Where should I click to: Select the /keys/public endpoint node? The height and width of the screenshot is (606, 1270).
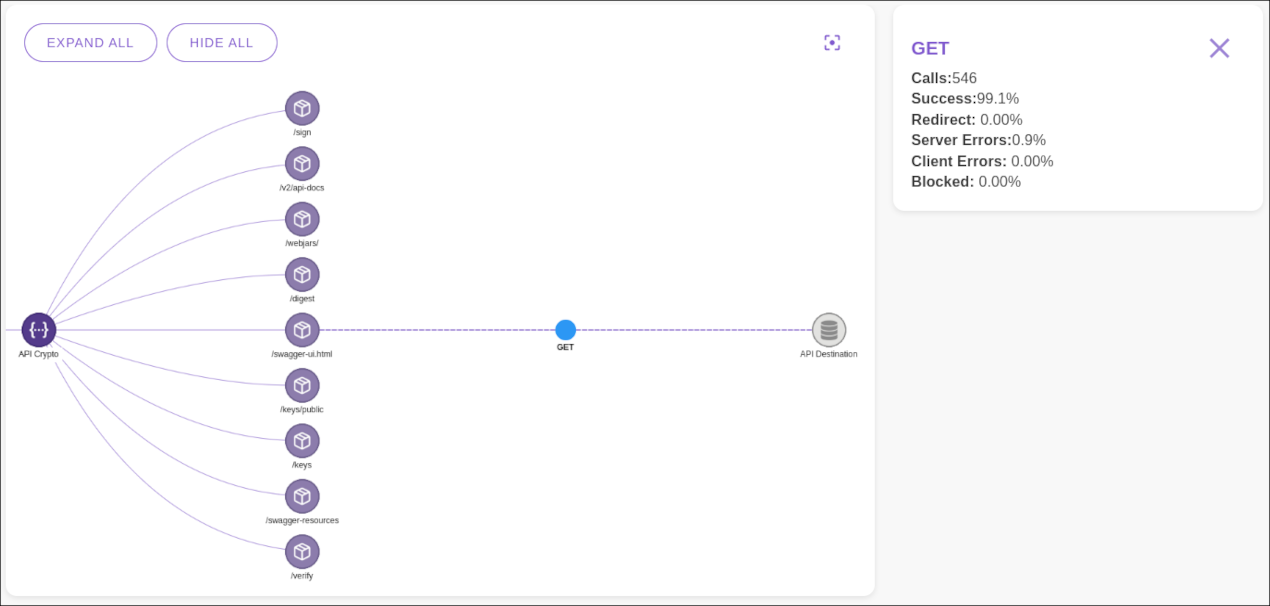point(302,386)
